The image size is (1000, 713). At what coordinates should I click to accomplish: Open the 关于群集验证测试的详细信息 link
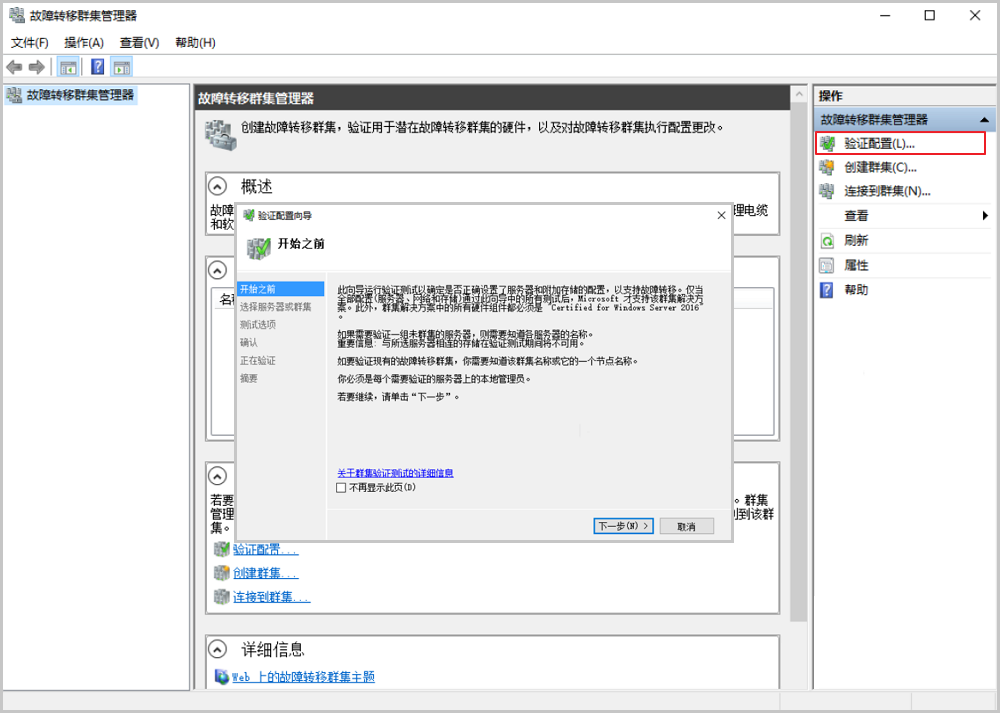(x=395, y=472)
